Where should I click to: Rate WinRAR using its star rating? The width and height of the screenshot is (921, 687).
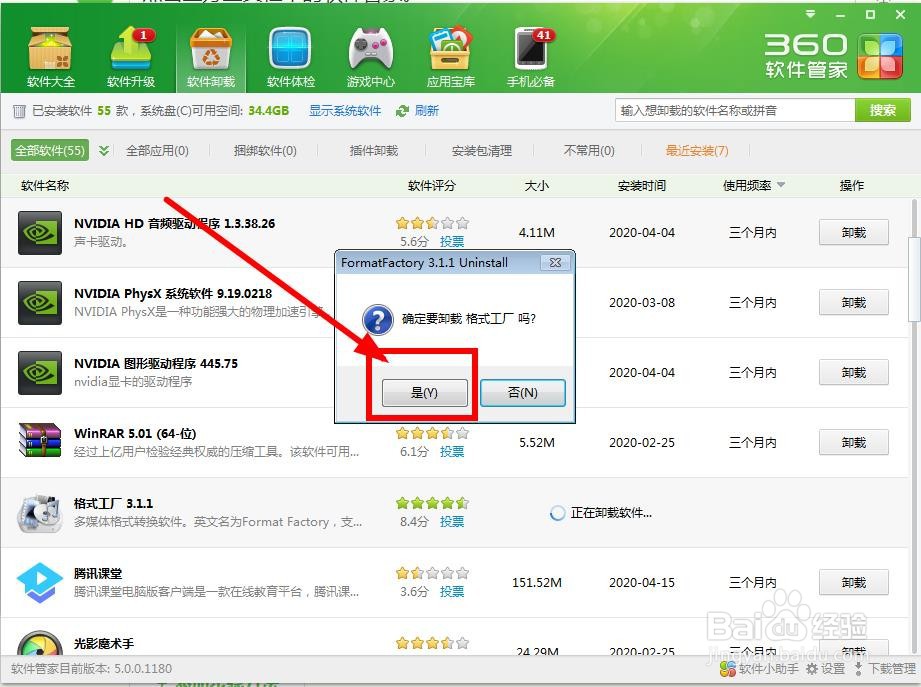tap(432, 433)
